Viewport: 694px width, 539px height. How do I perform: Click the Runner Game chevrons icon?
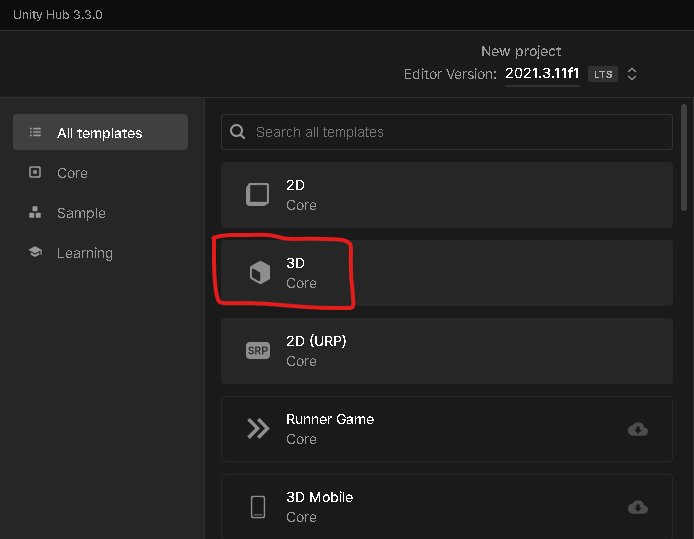tap(258, 429)
